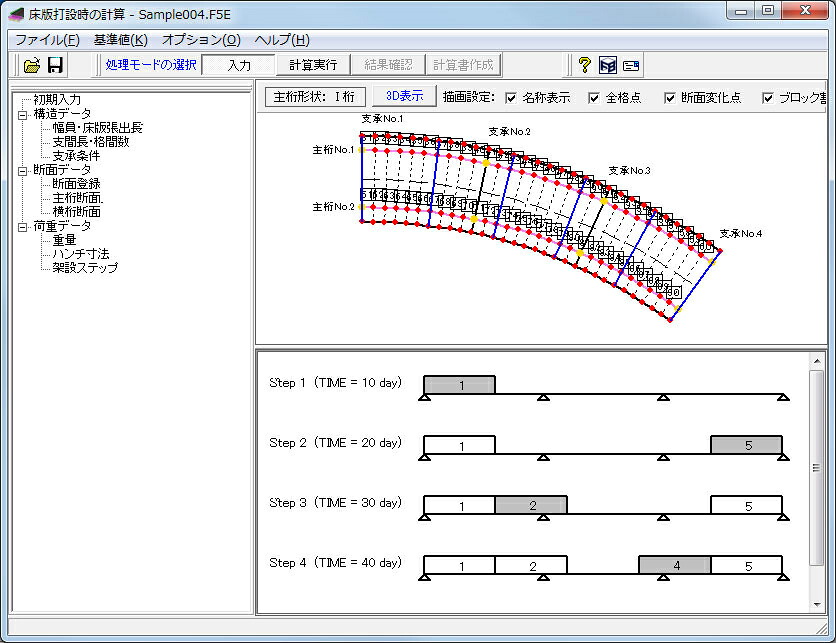Viewport: 836px width, 643px height.
Task: Click scrollbar up arrow in step panel
Action: [817, 362]
